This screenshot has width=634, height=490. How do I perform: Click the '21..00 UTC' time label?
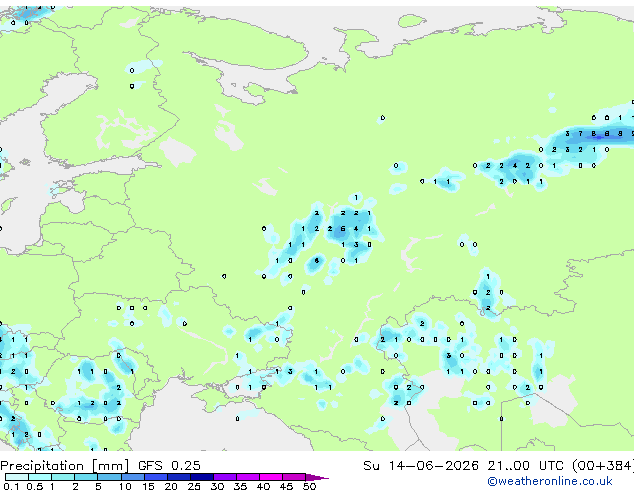click(526, 466)
